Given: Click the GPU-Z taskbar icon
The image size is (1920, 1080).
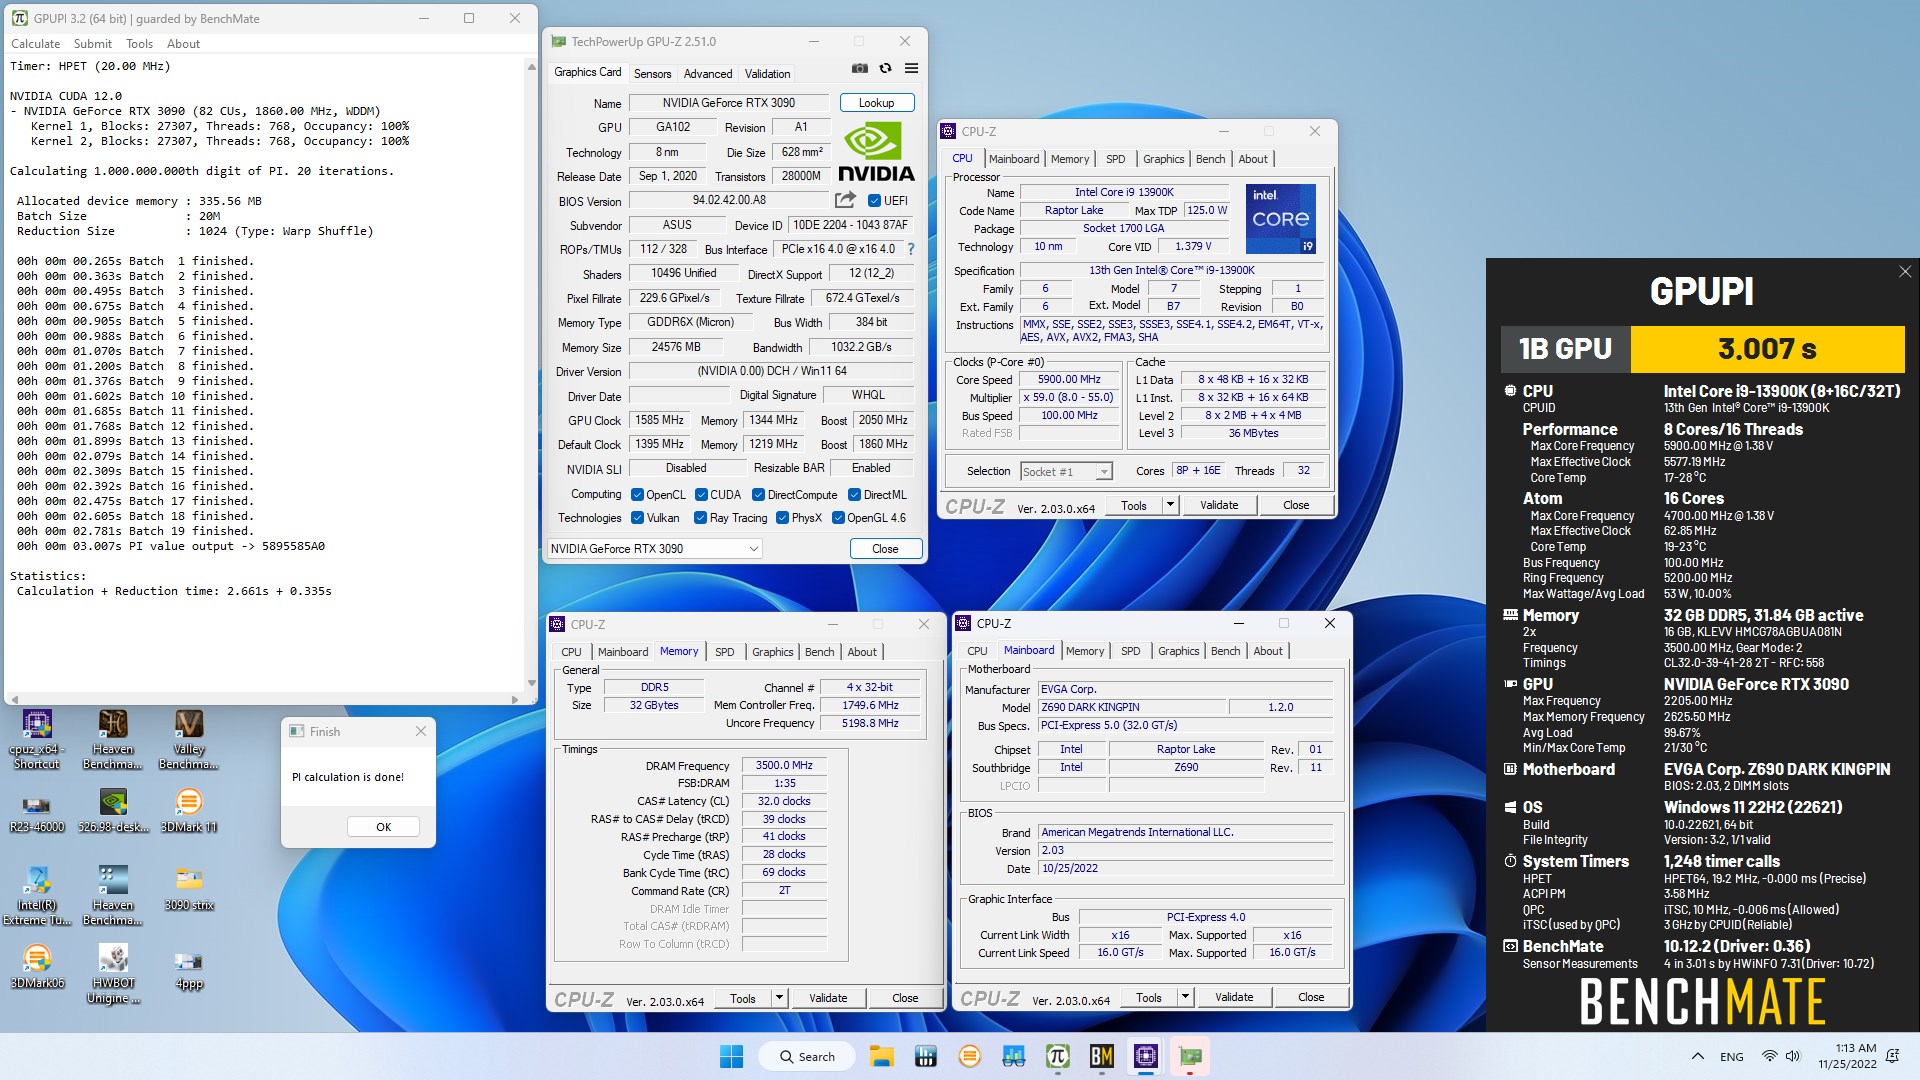Looking at the screenshot, I should pos(1189,1056).
